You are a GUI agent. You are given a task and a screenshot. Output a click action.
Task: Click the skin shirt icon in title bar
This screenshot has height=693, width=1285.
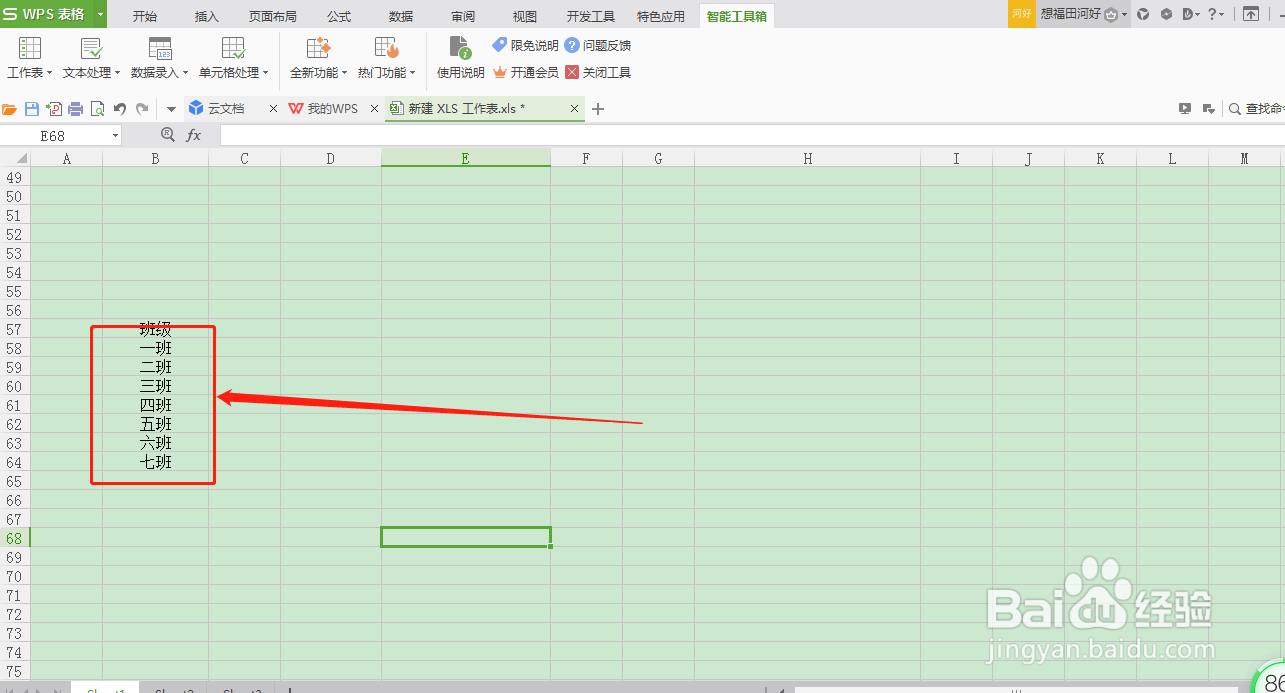[x=1143, y=14]
